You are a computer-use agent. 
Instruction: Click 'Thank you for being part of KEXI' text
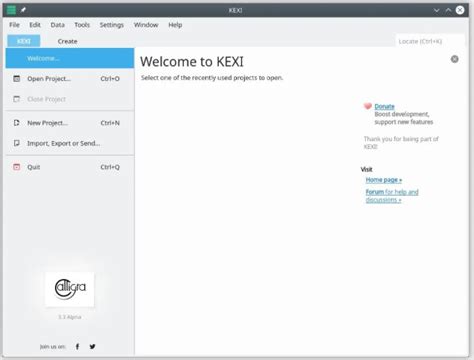(x=401, y=143)
